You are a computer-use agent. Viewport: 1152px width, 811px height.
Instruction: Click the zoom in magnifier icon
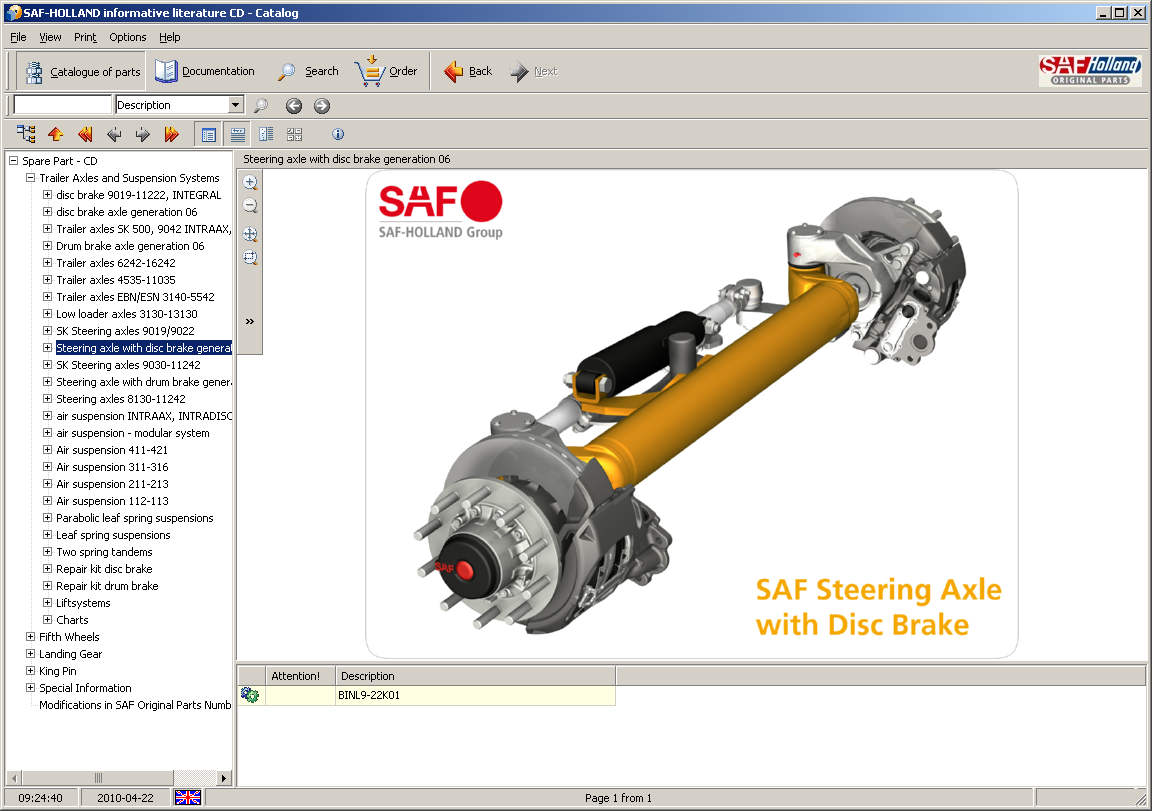pyautogui.click(x=250, y=182)
